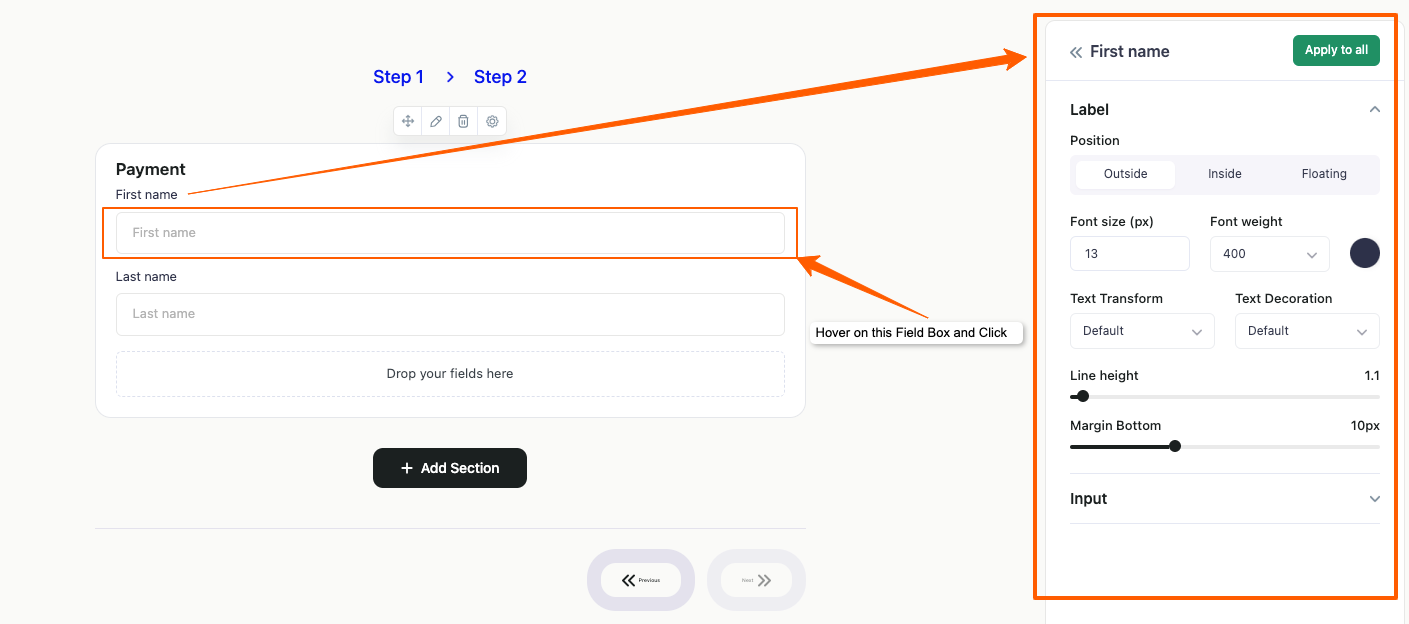The width and height of the screenshot is (1409, 624).
Task: Open the Font weight dropdown
Action: [x=1269, y=254]
